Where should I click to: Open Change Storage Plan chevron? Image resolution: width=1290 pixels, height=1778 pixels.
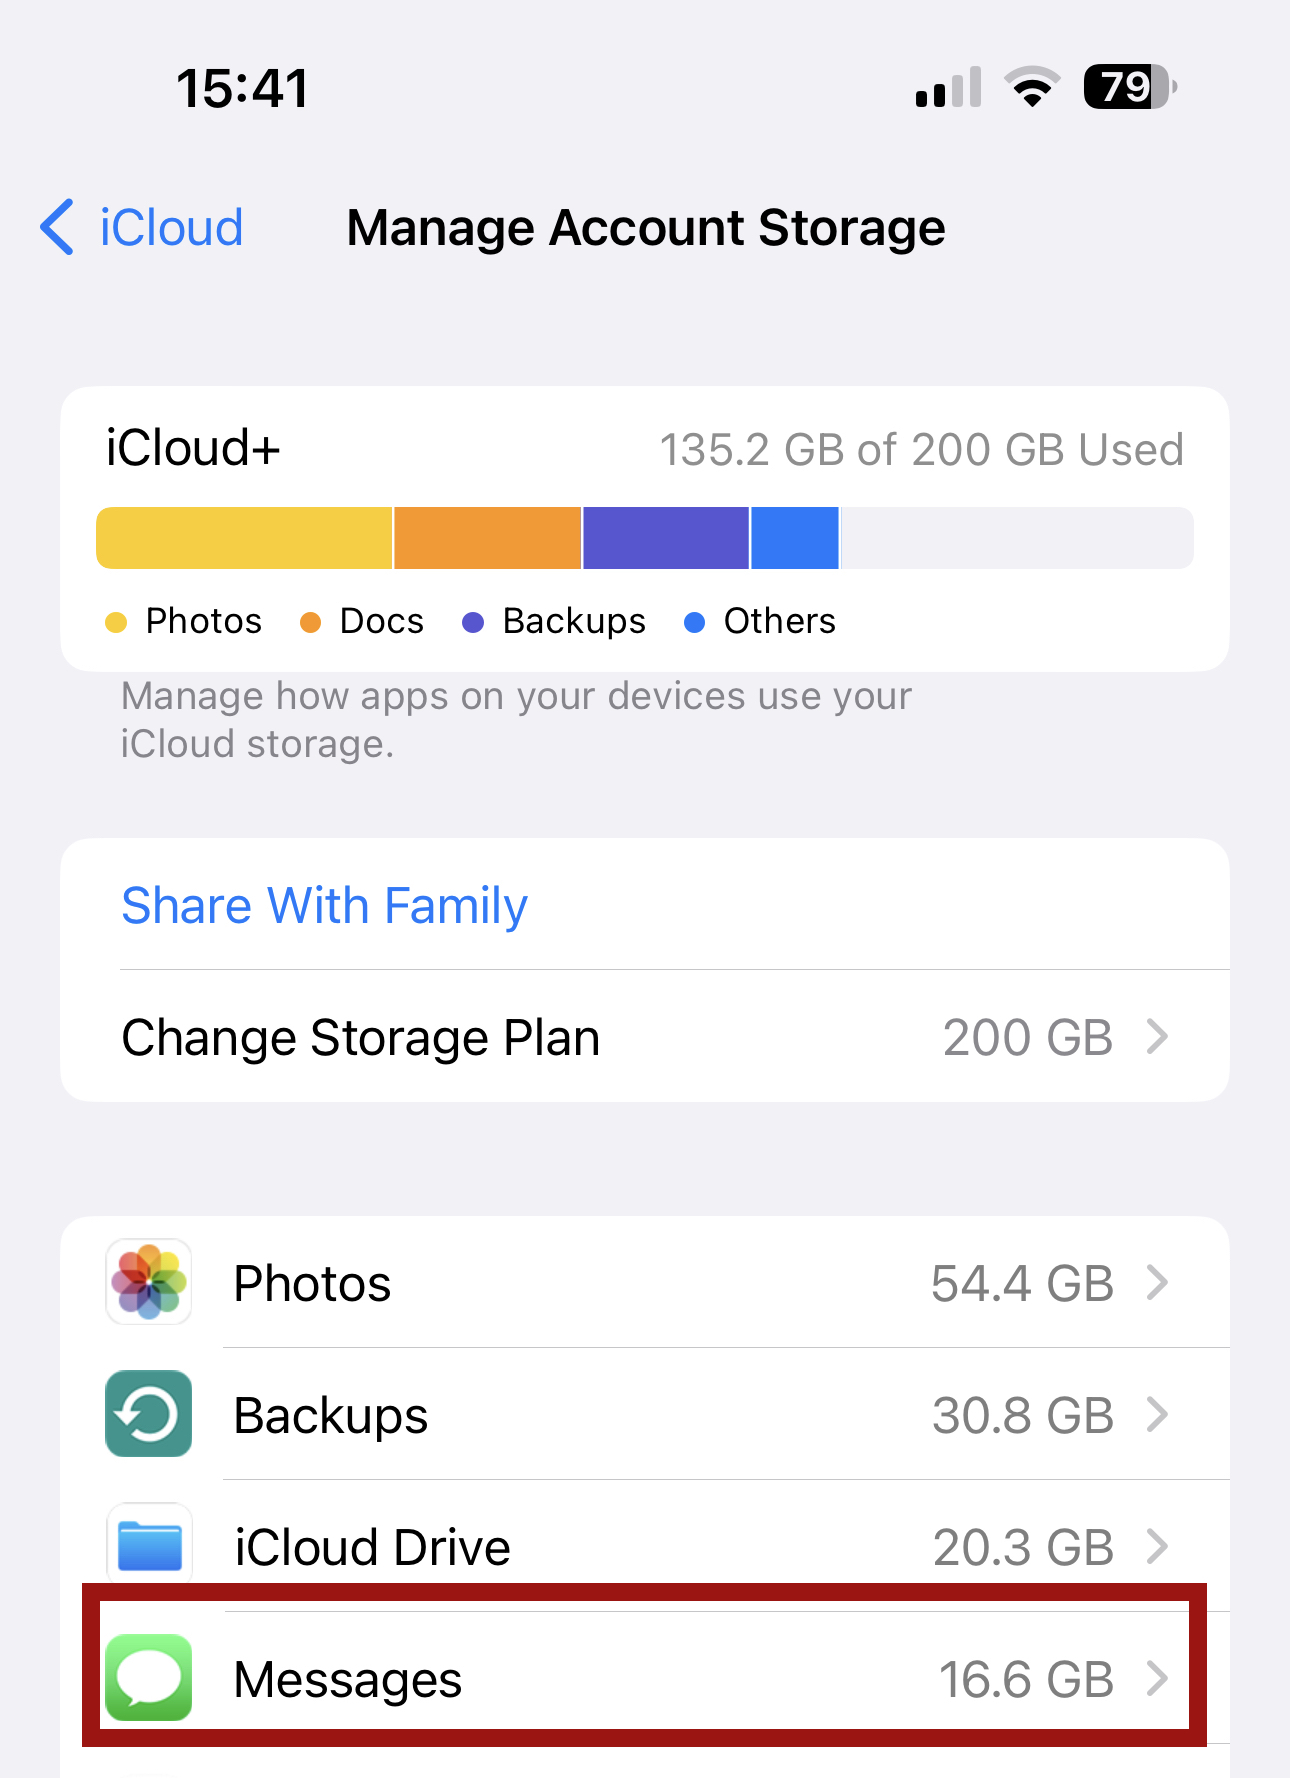click(x=1157, y=1037)
